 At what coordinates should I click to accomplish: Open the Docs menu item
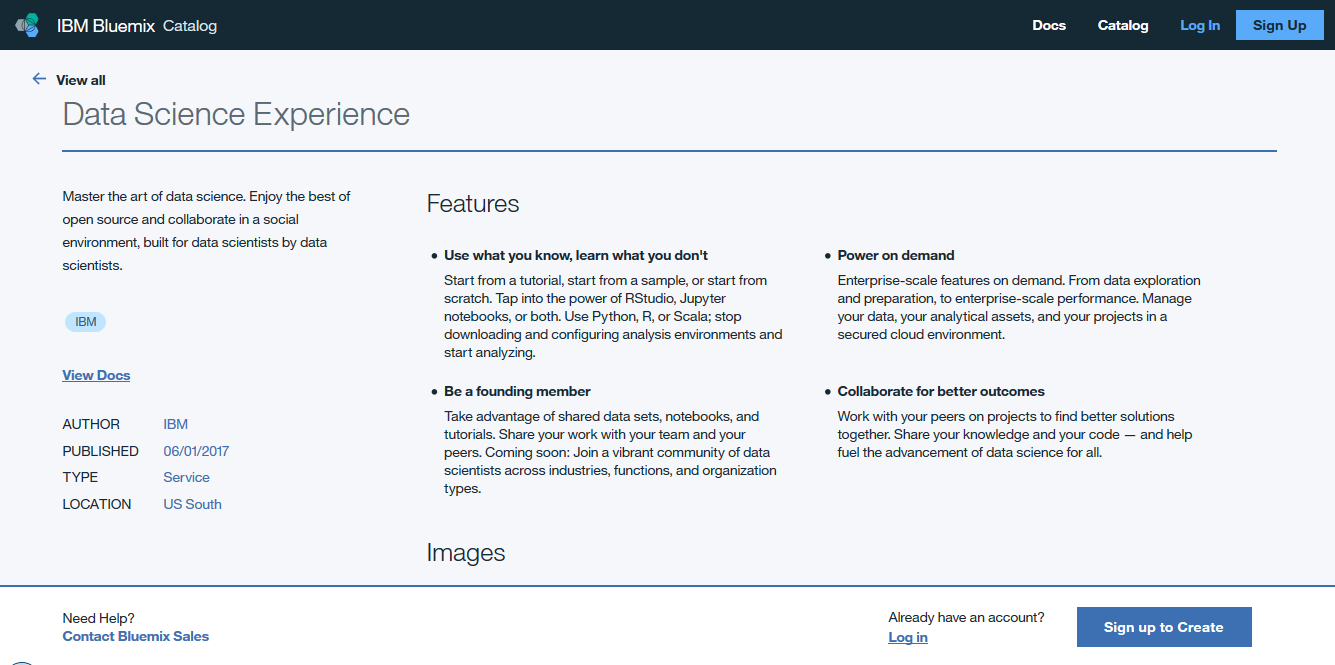[1049, 25]
